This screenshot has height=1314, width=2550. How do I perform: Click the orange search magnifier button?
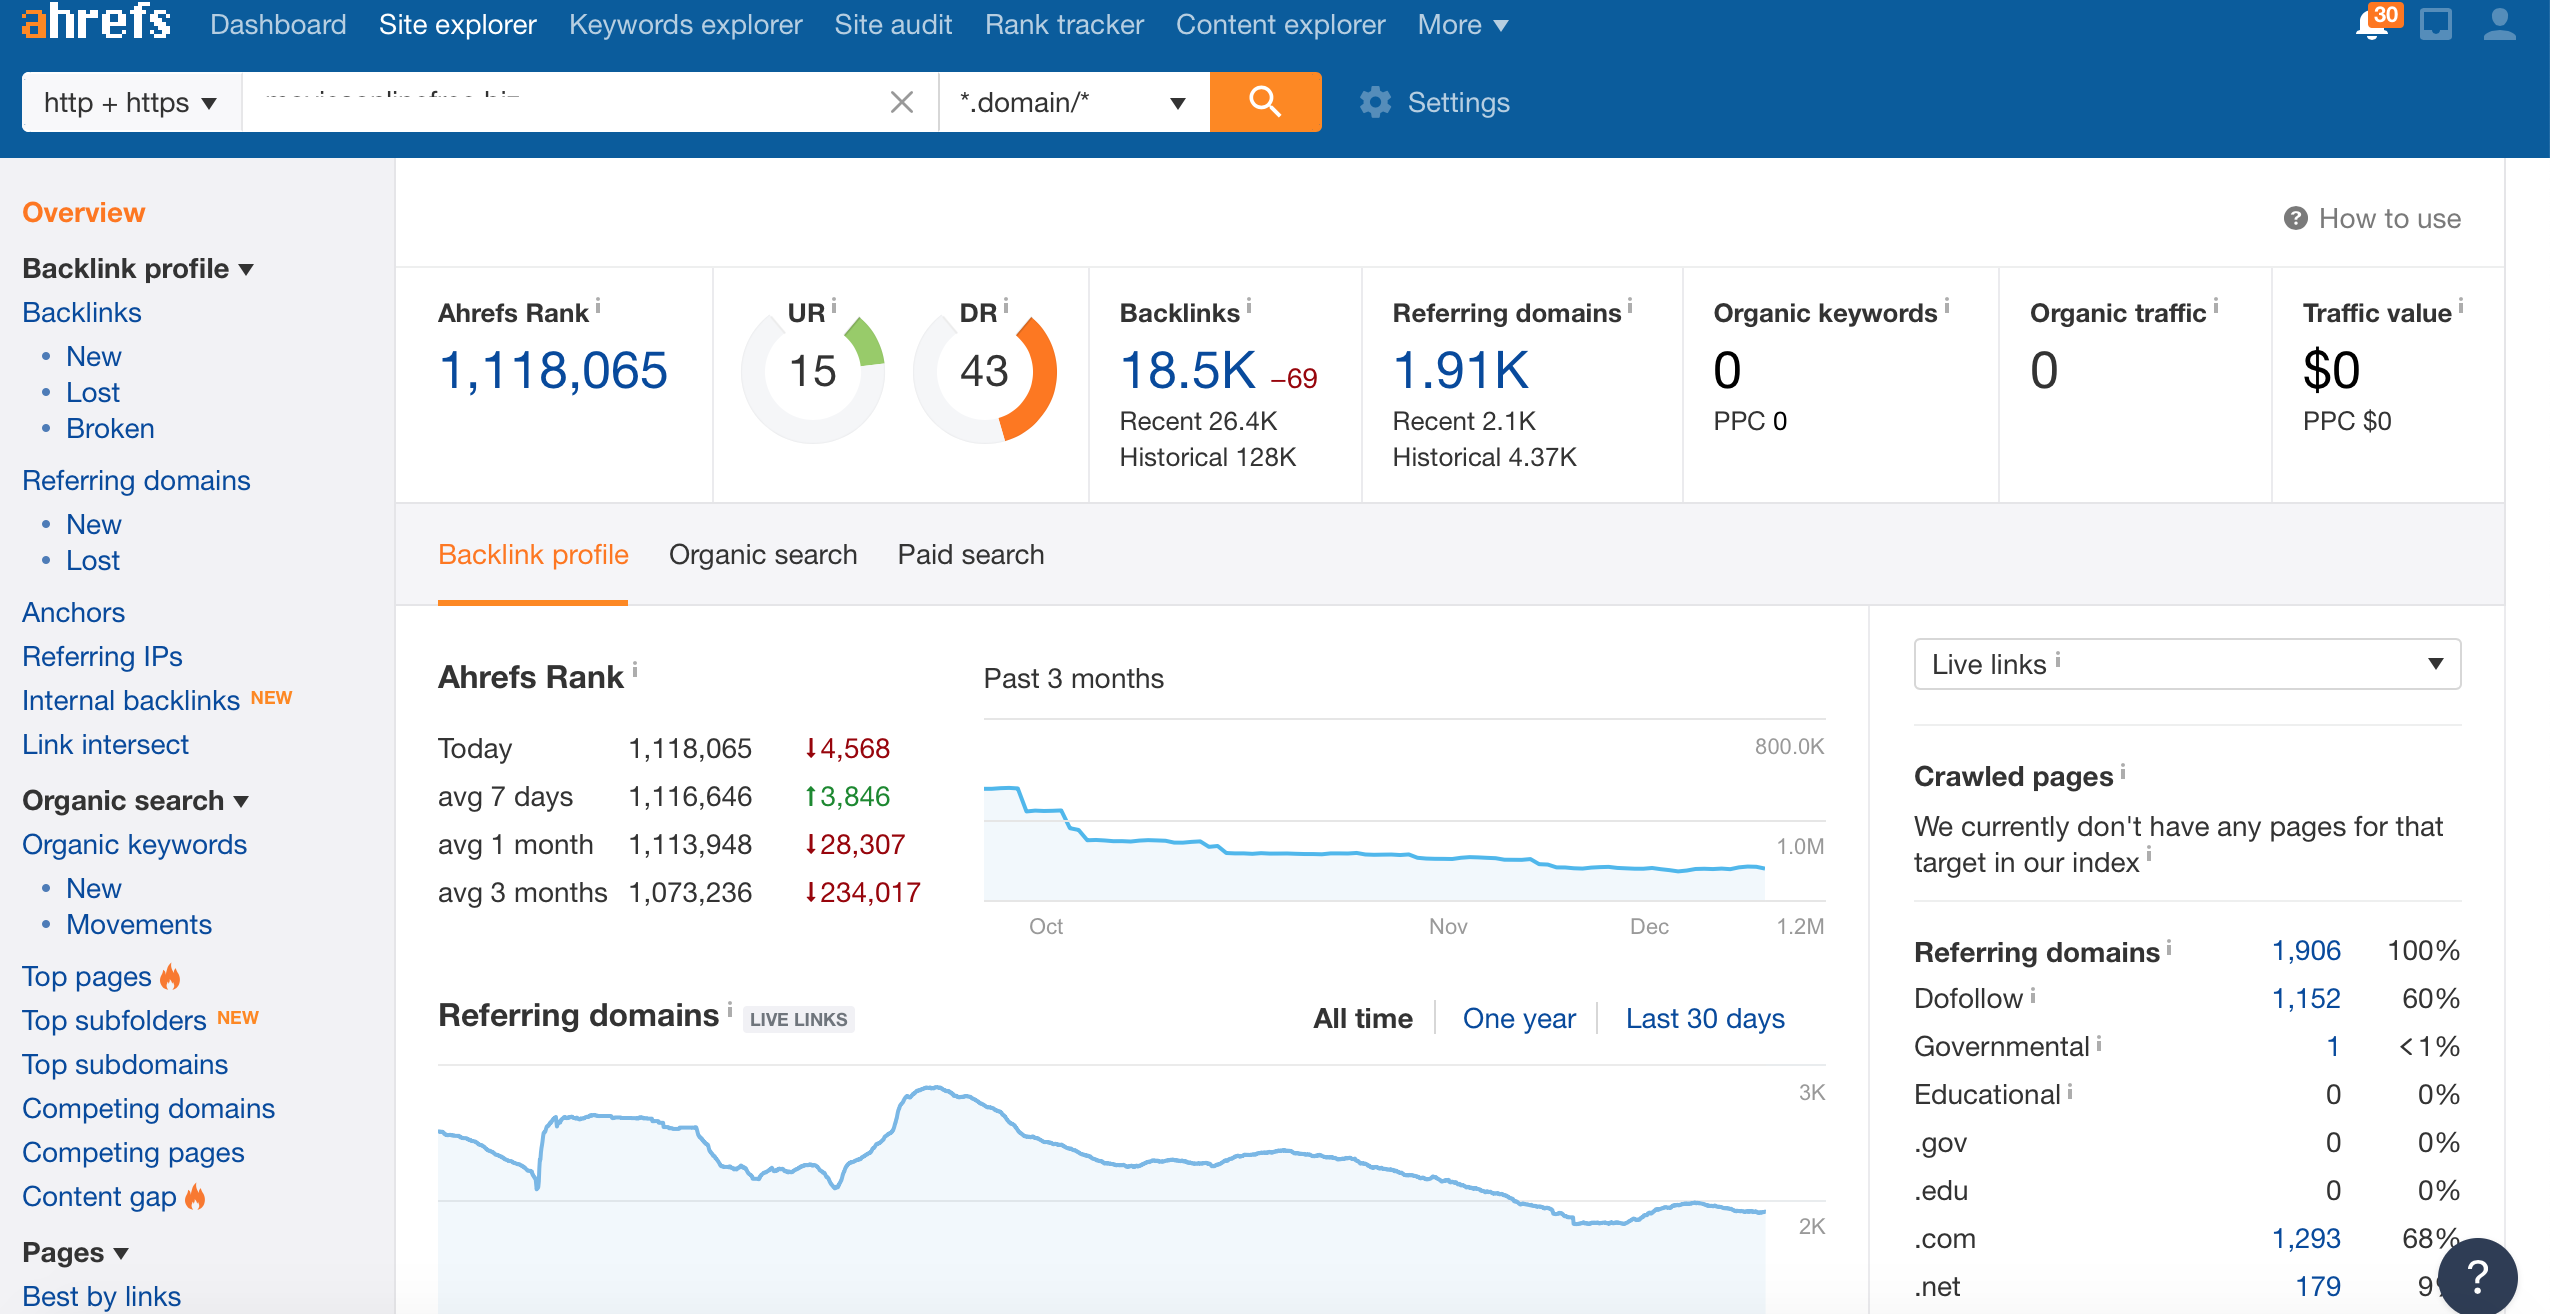pos(1265,102)
